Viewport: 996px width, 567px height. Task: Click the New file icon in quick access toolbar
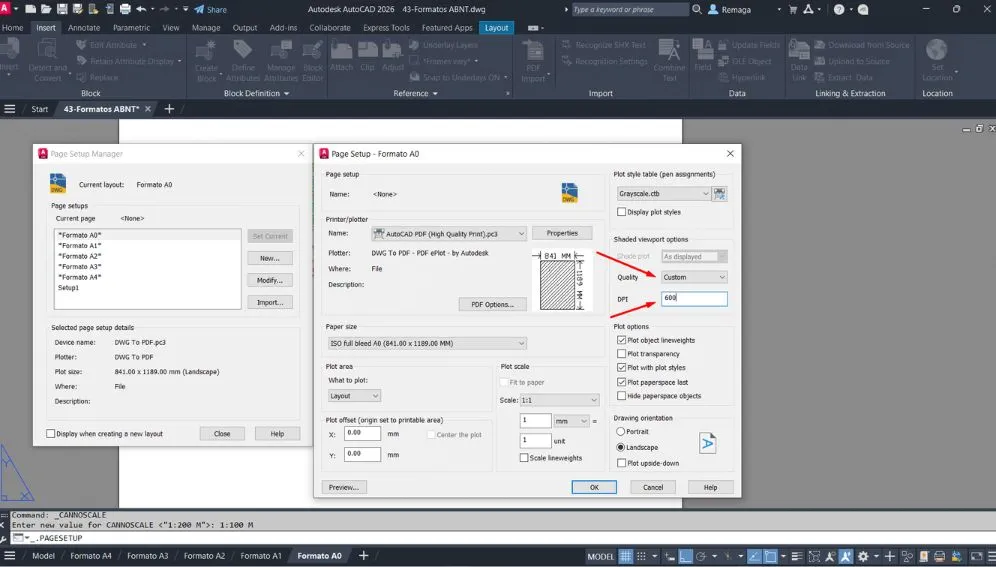click(30, 10)
